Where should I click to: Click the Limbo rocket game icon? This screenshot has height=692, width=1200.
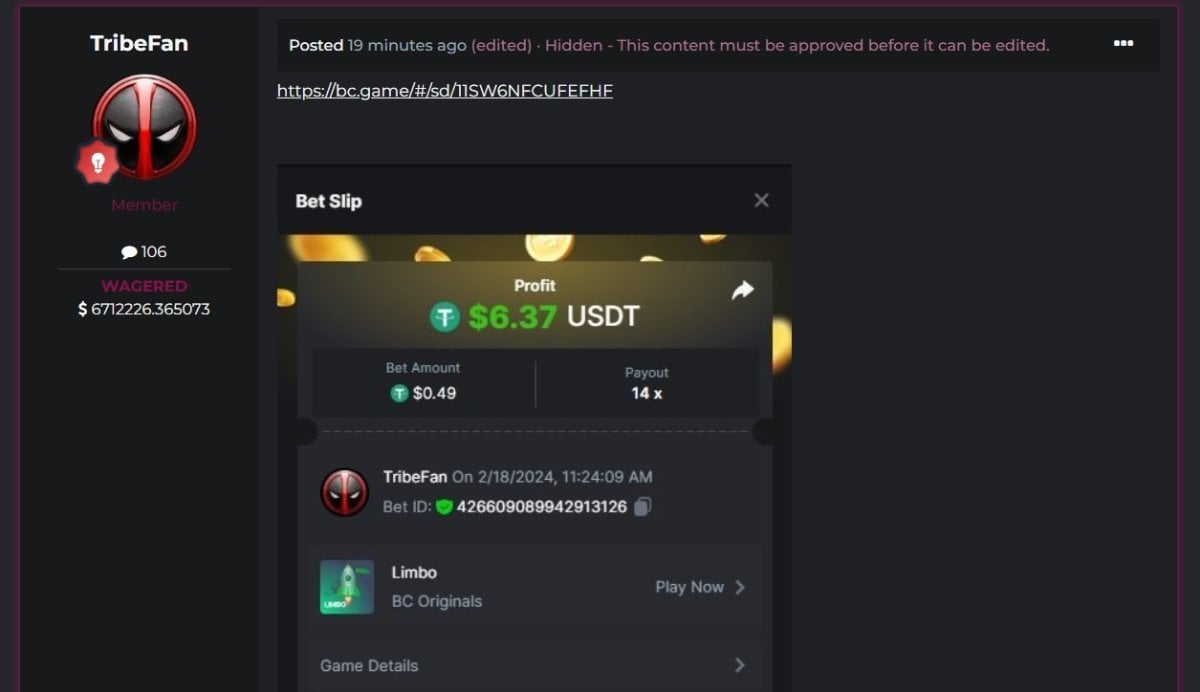click(x=347, y=587)
